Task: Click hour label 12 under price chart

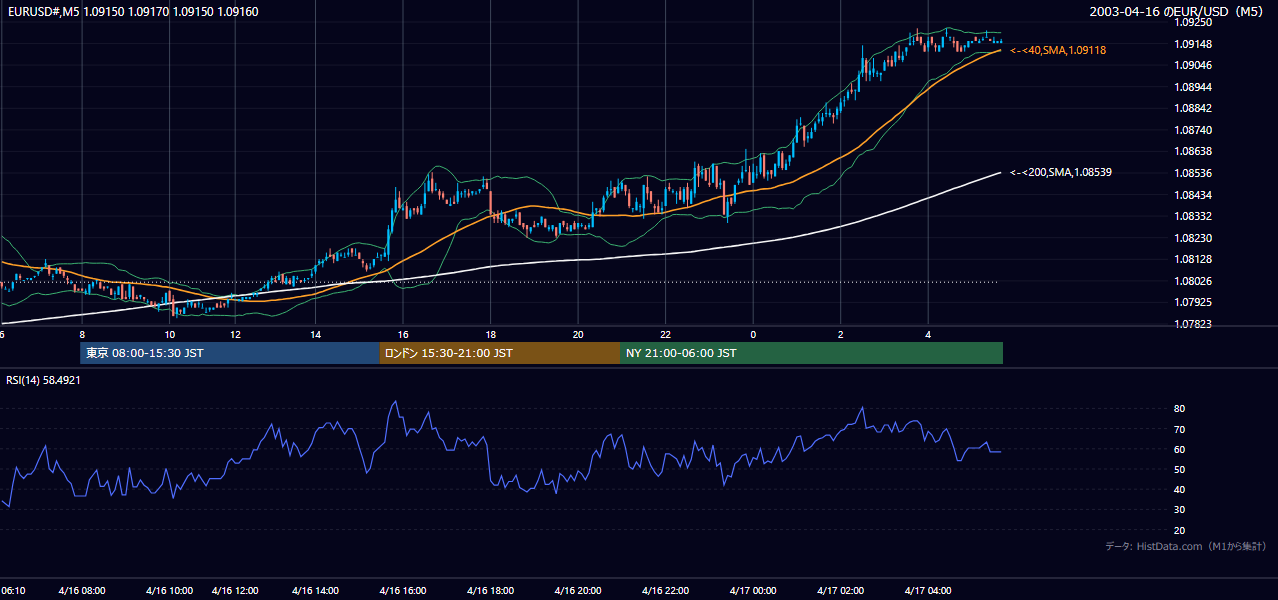Action: point(235,334)
